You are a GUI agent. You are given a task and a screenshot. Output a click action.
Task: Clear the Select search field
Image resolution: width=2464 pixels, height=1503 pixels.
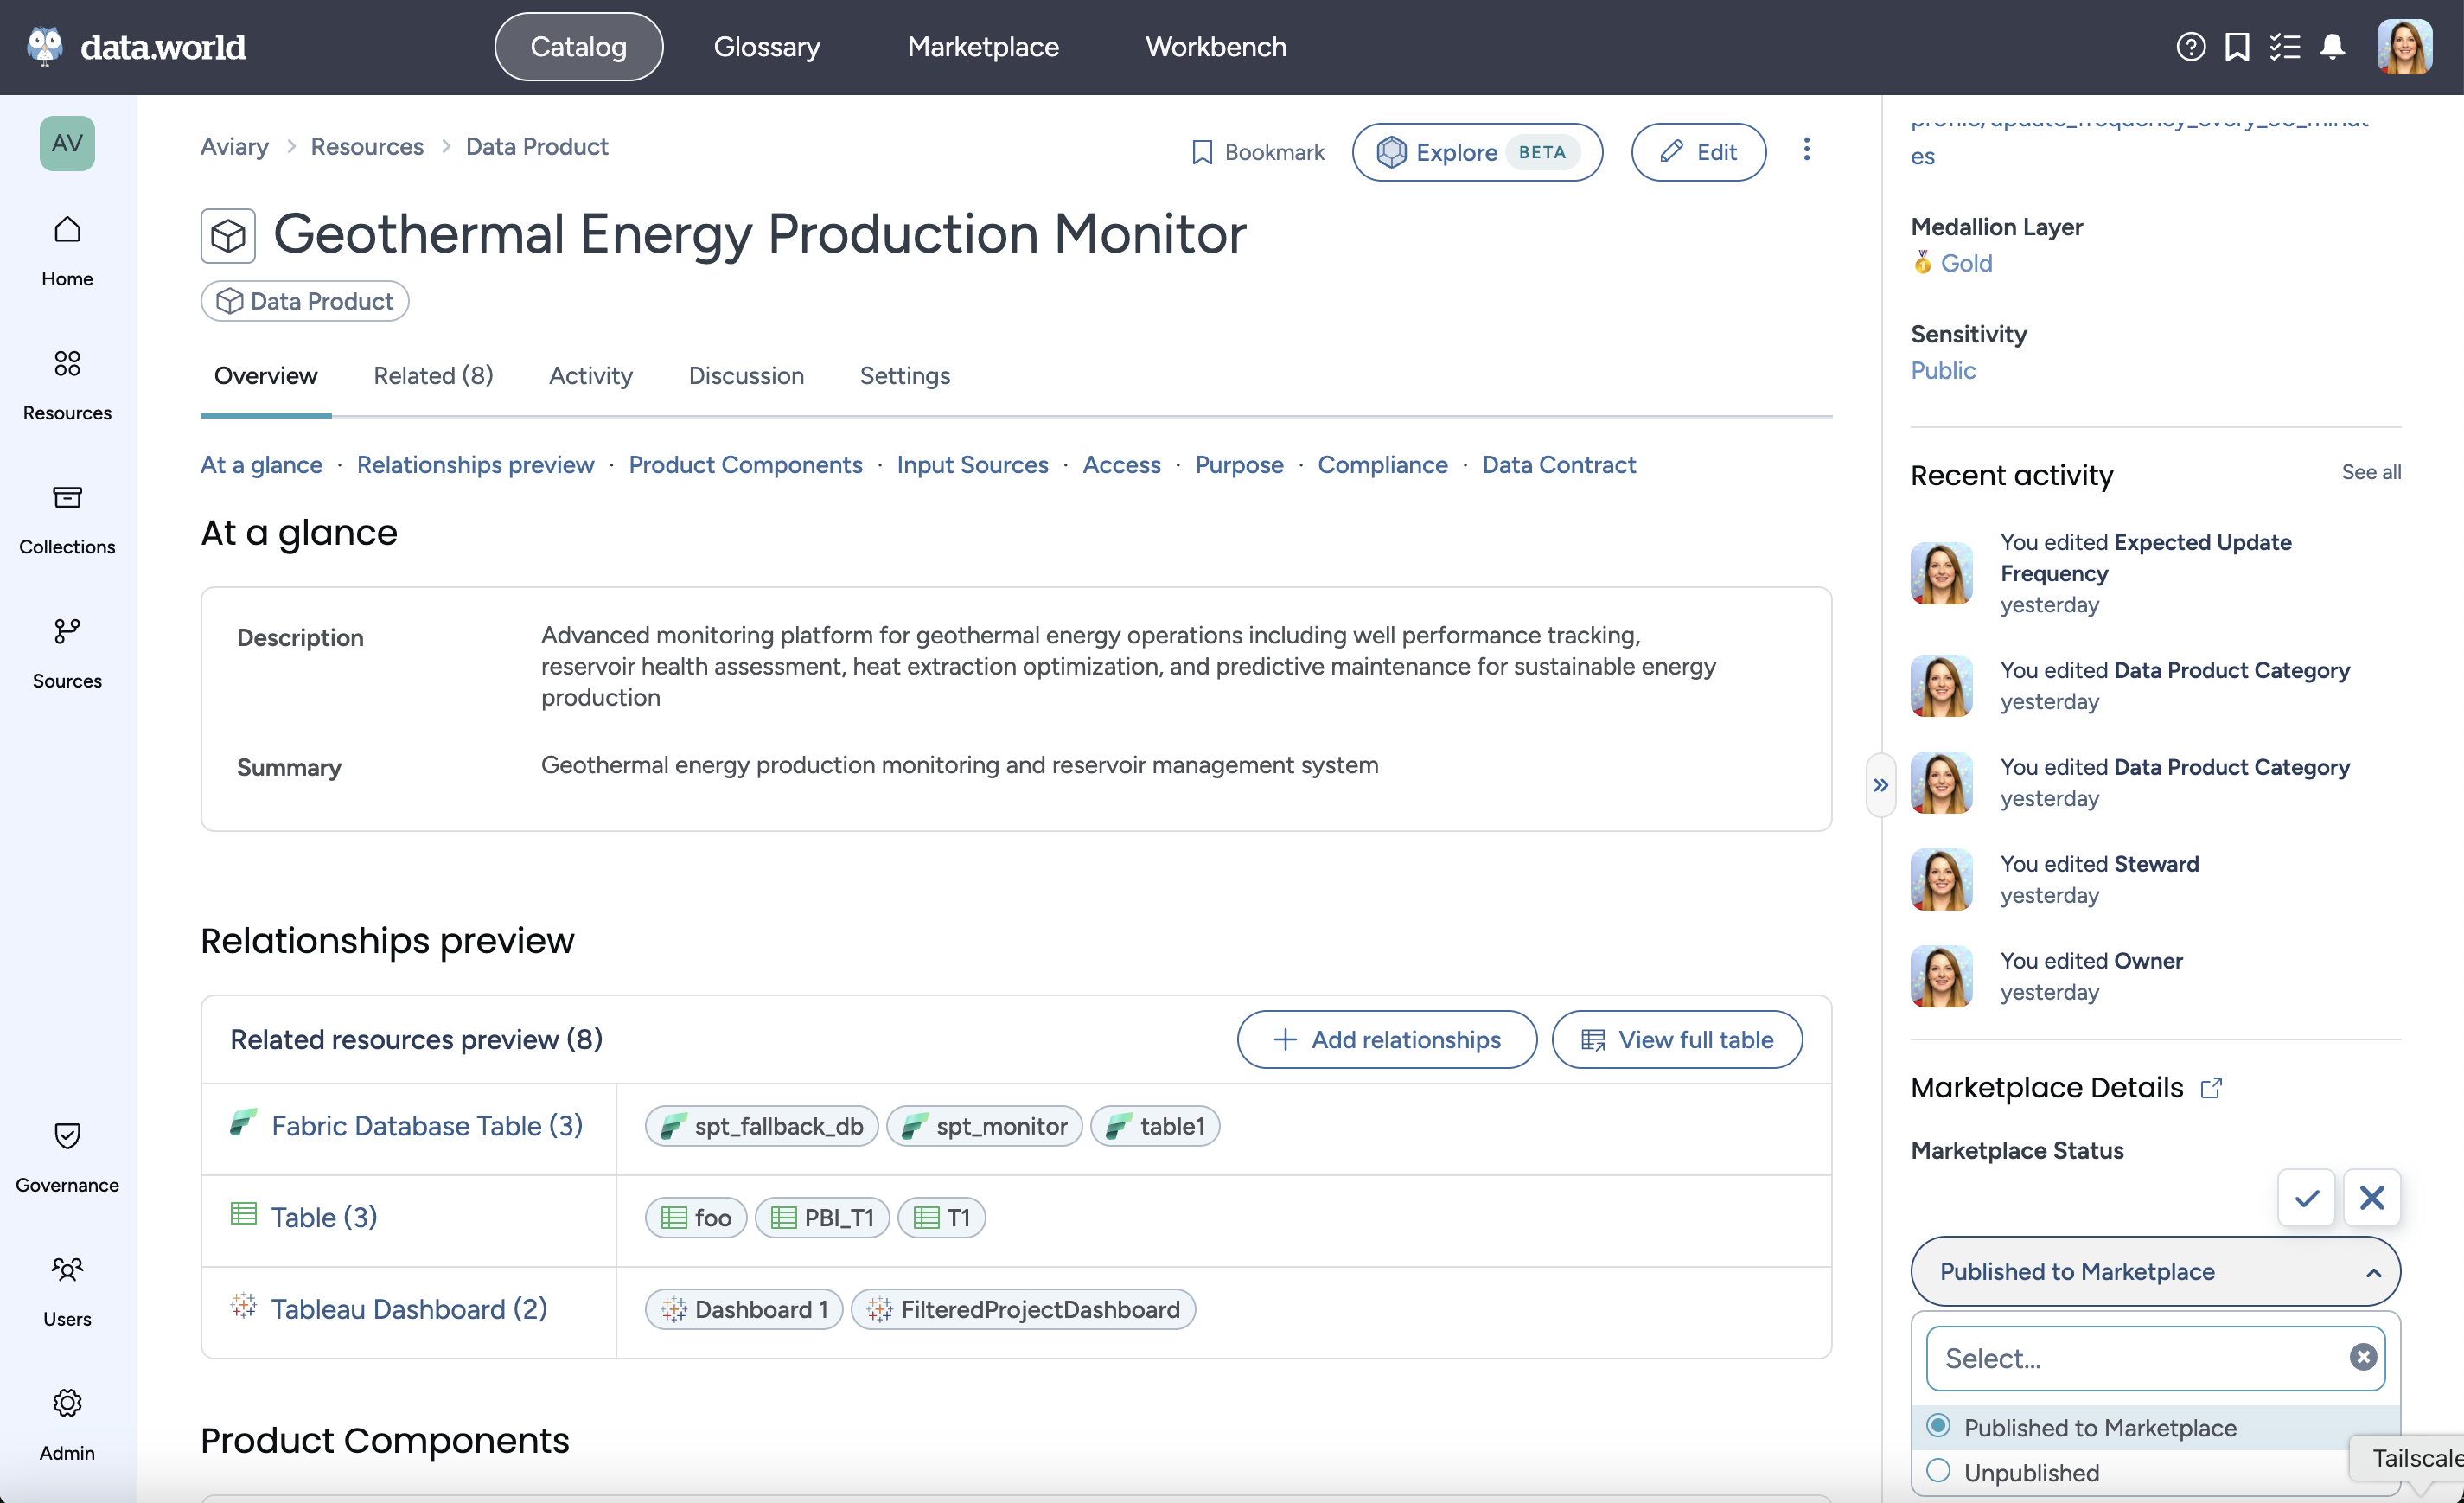click(x=2362, y=1356)
